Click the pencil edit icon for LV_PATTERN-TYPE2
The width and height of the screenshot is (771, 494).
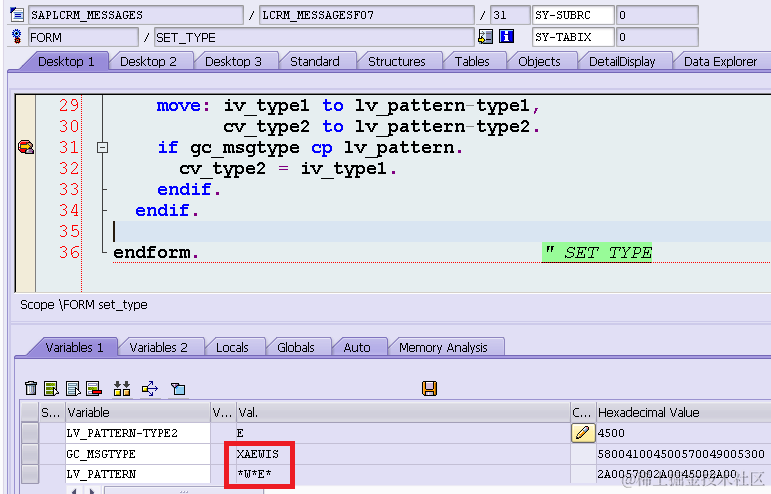[x=583, y=433]
